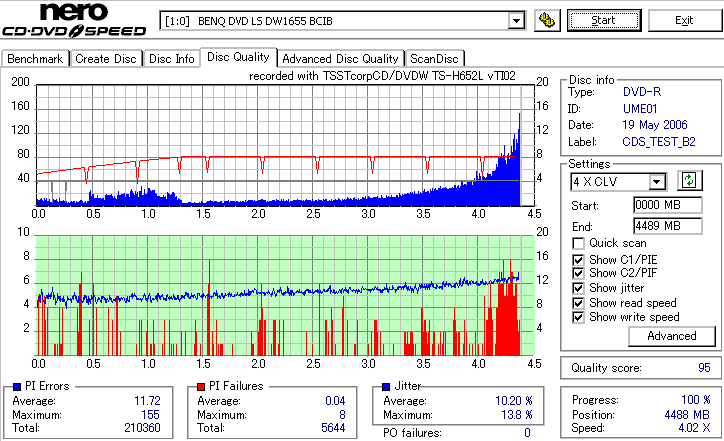Image resolution: width=724 pixels, height=441 pixels.
Task: Click the blue PI Errors legend square
Action: (x=17, y=387)
